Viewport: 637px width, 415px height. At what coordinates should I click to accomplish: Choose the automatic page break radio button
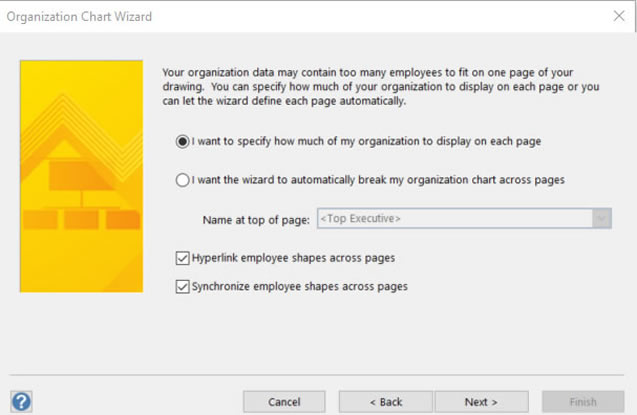point(182,179)
